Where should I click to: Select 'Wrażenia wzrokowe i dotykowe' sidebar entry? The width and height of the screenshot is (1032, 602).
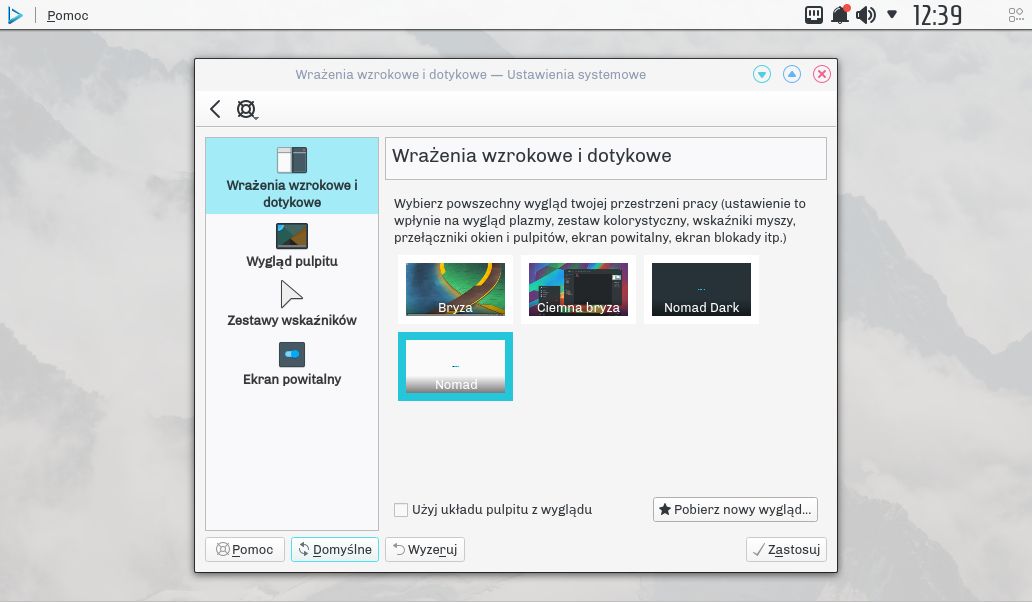click(x=290, y=177)
